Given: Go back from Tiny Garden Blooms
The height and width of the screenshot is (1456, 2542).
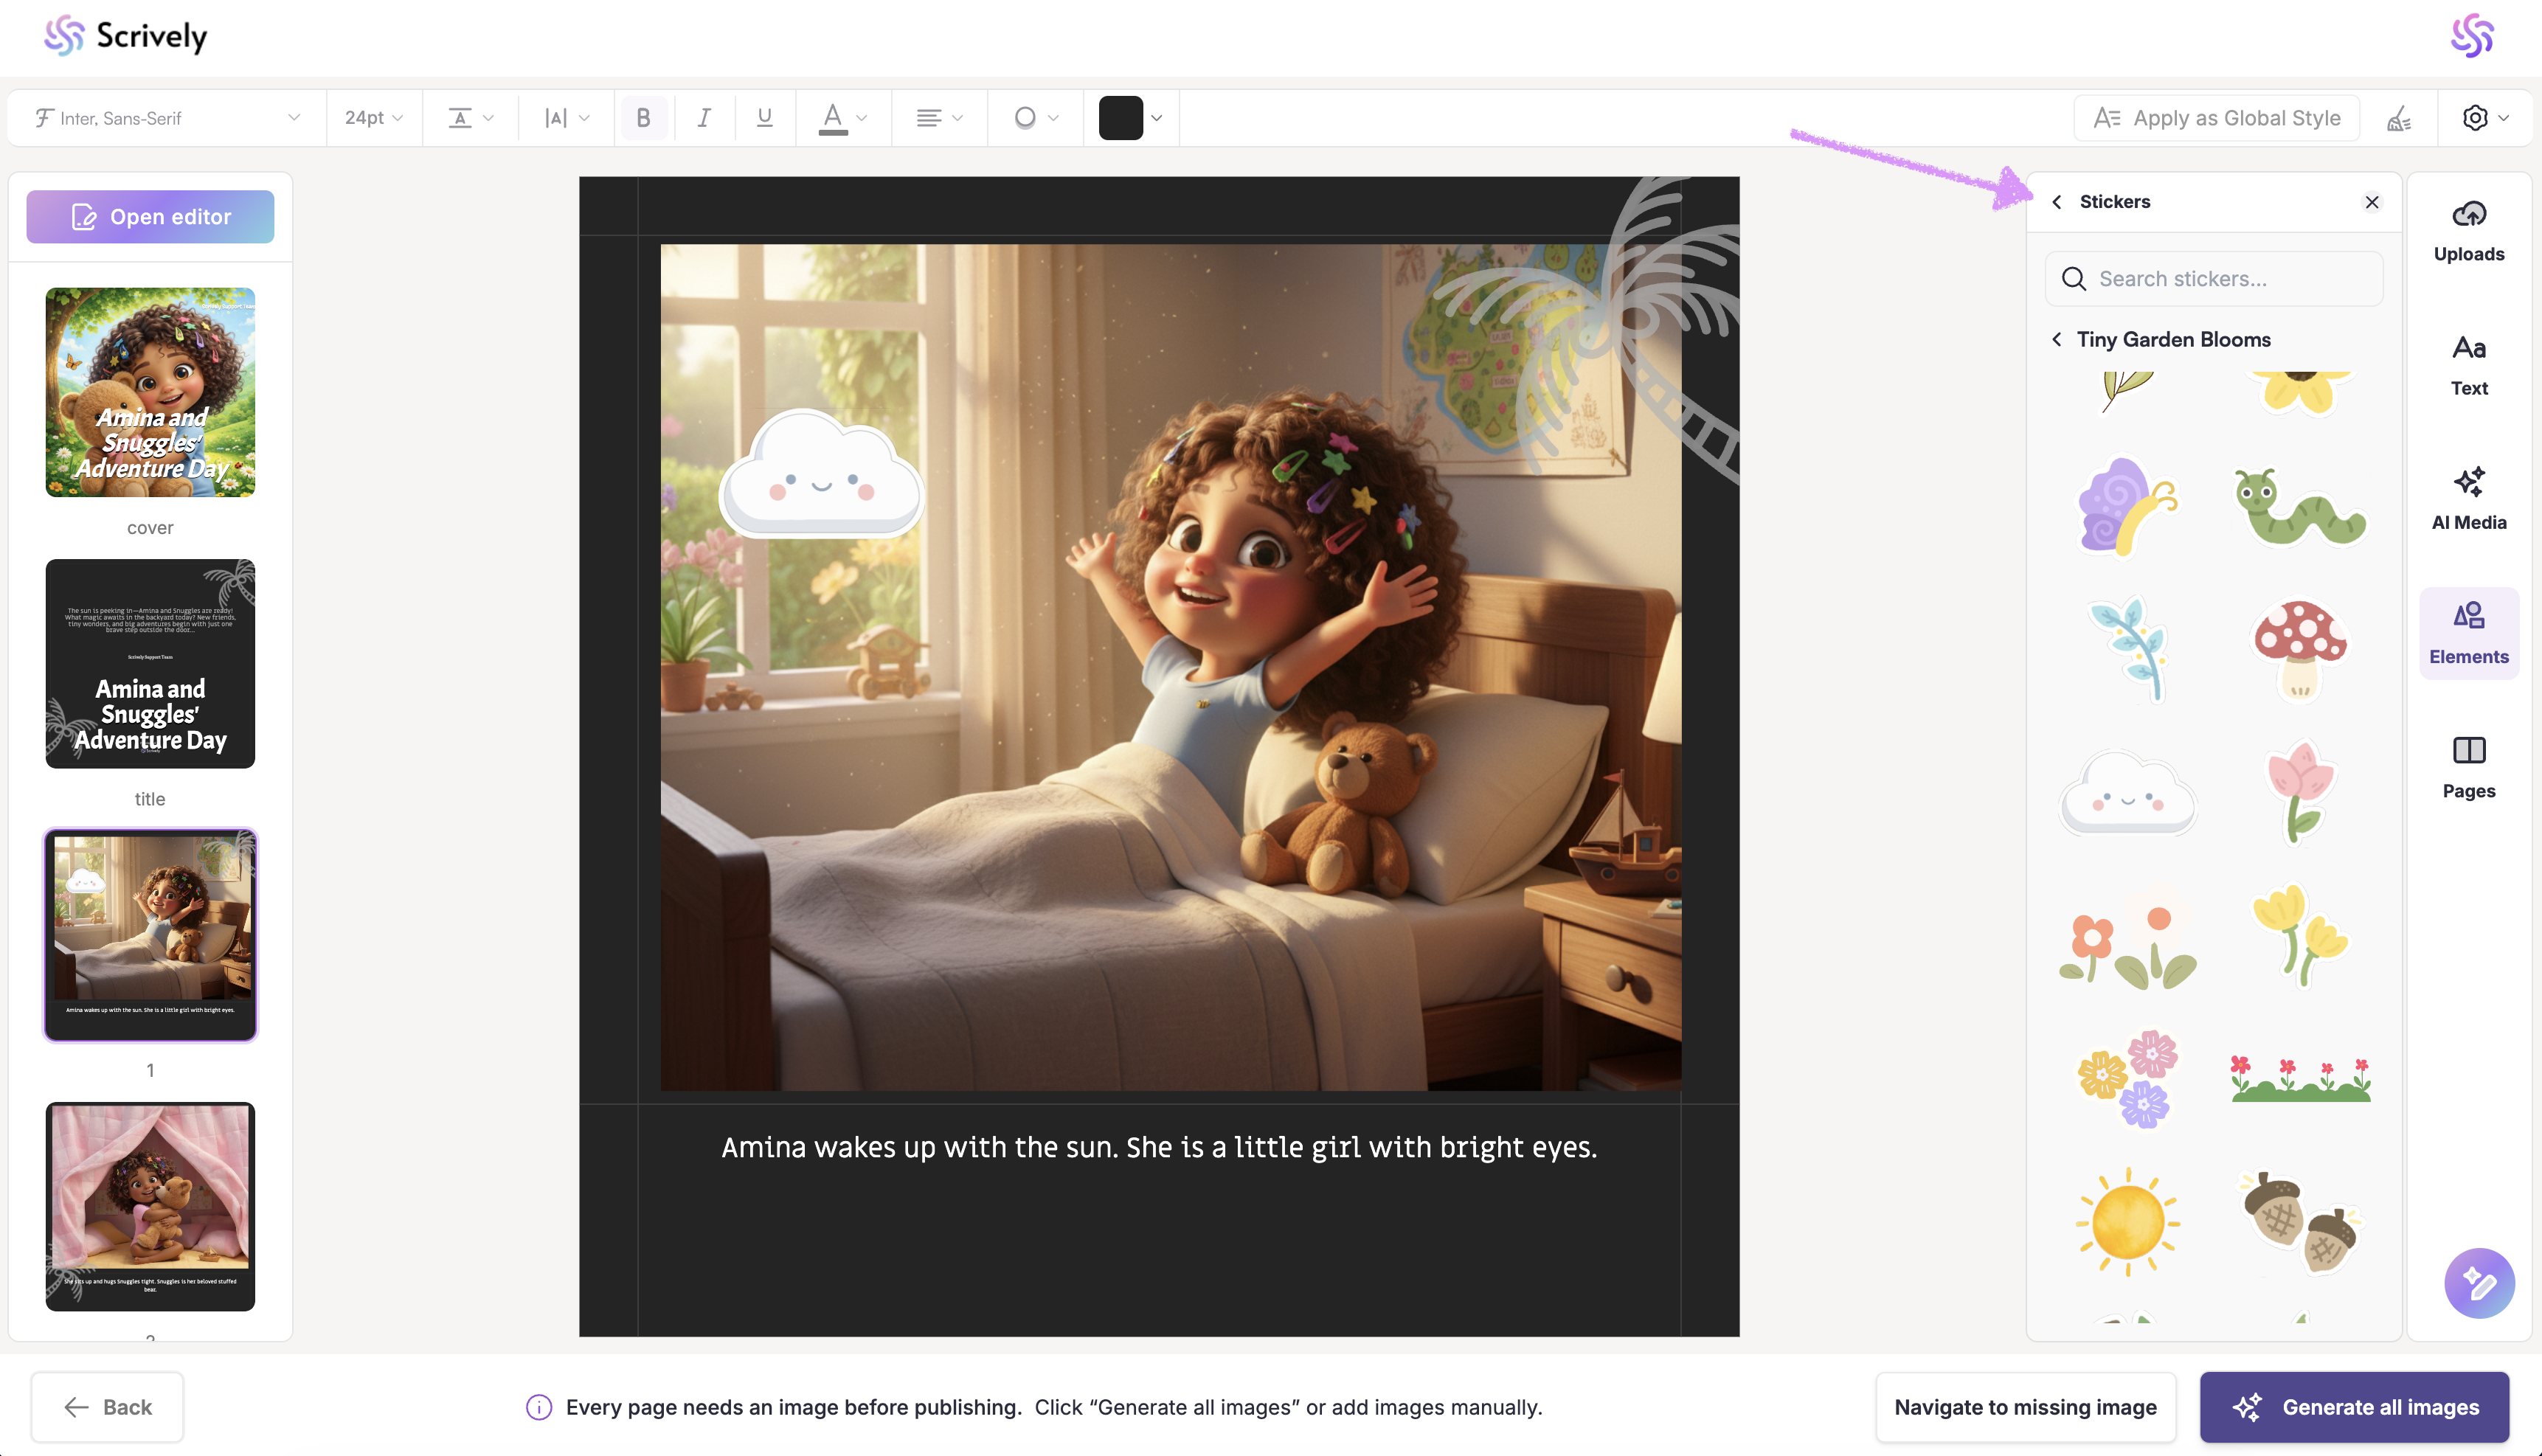Looking at the screenshot, I should point(2057,340).
